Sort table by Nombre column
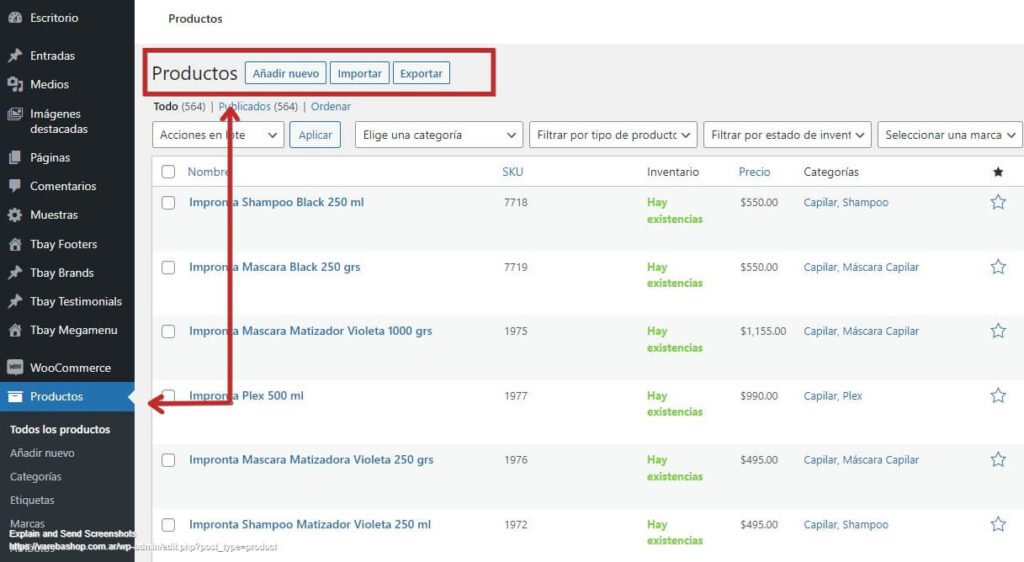Screen dimensions: 1024x562 coord(208,172)
